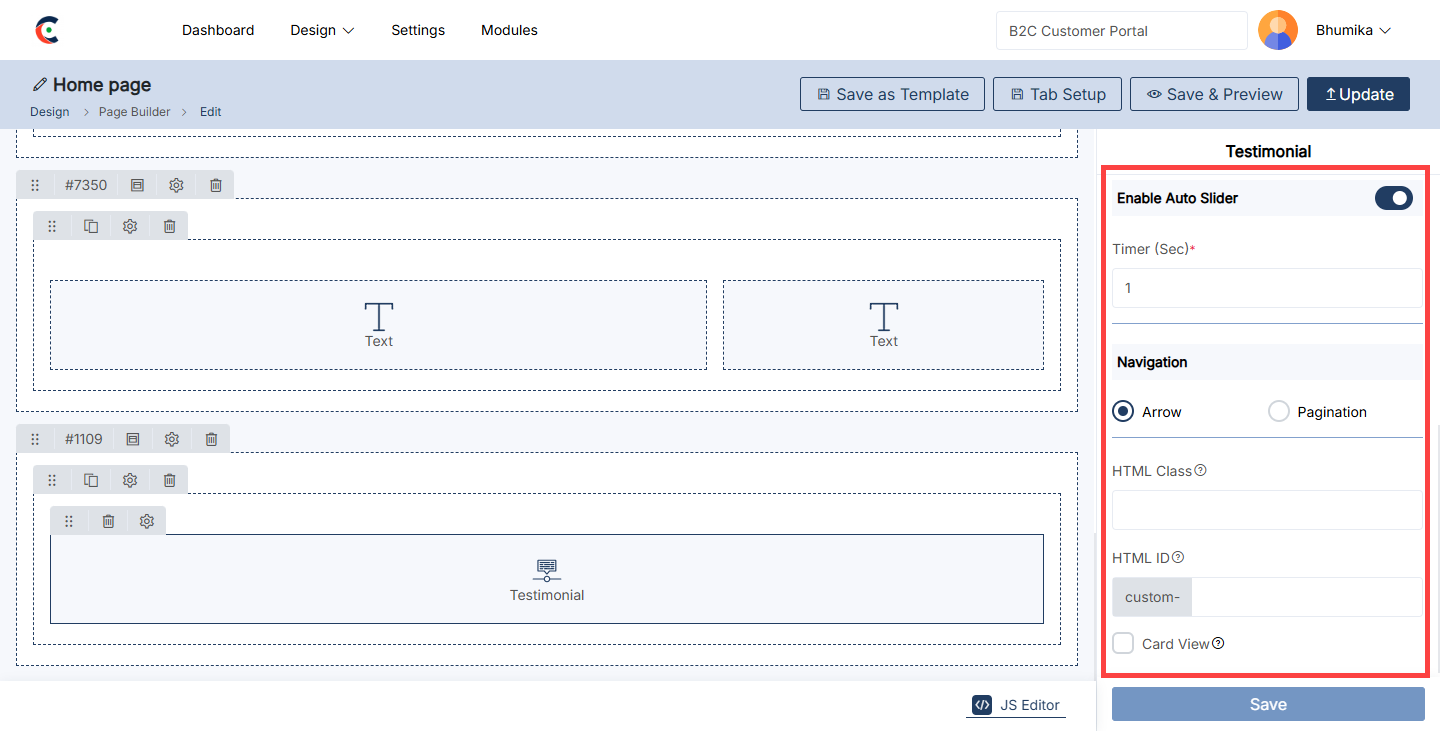The image size is (1440, 731).
Task: Open settings gear for section #7350
Action: click(x=176, y=185)
